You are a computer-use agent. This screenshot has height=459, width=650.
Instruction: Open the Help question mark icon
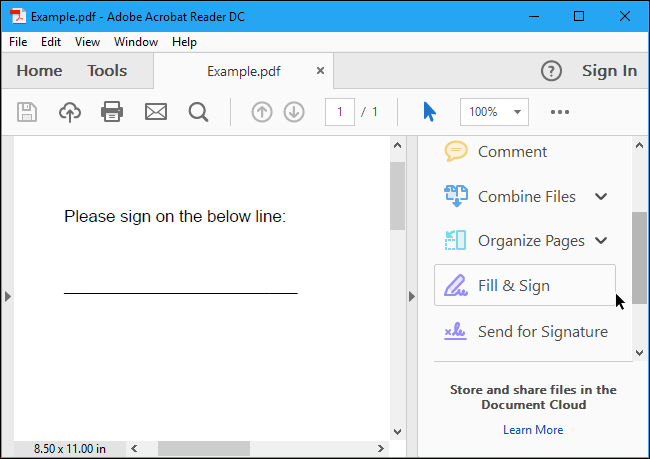tap(551, 71)
